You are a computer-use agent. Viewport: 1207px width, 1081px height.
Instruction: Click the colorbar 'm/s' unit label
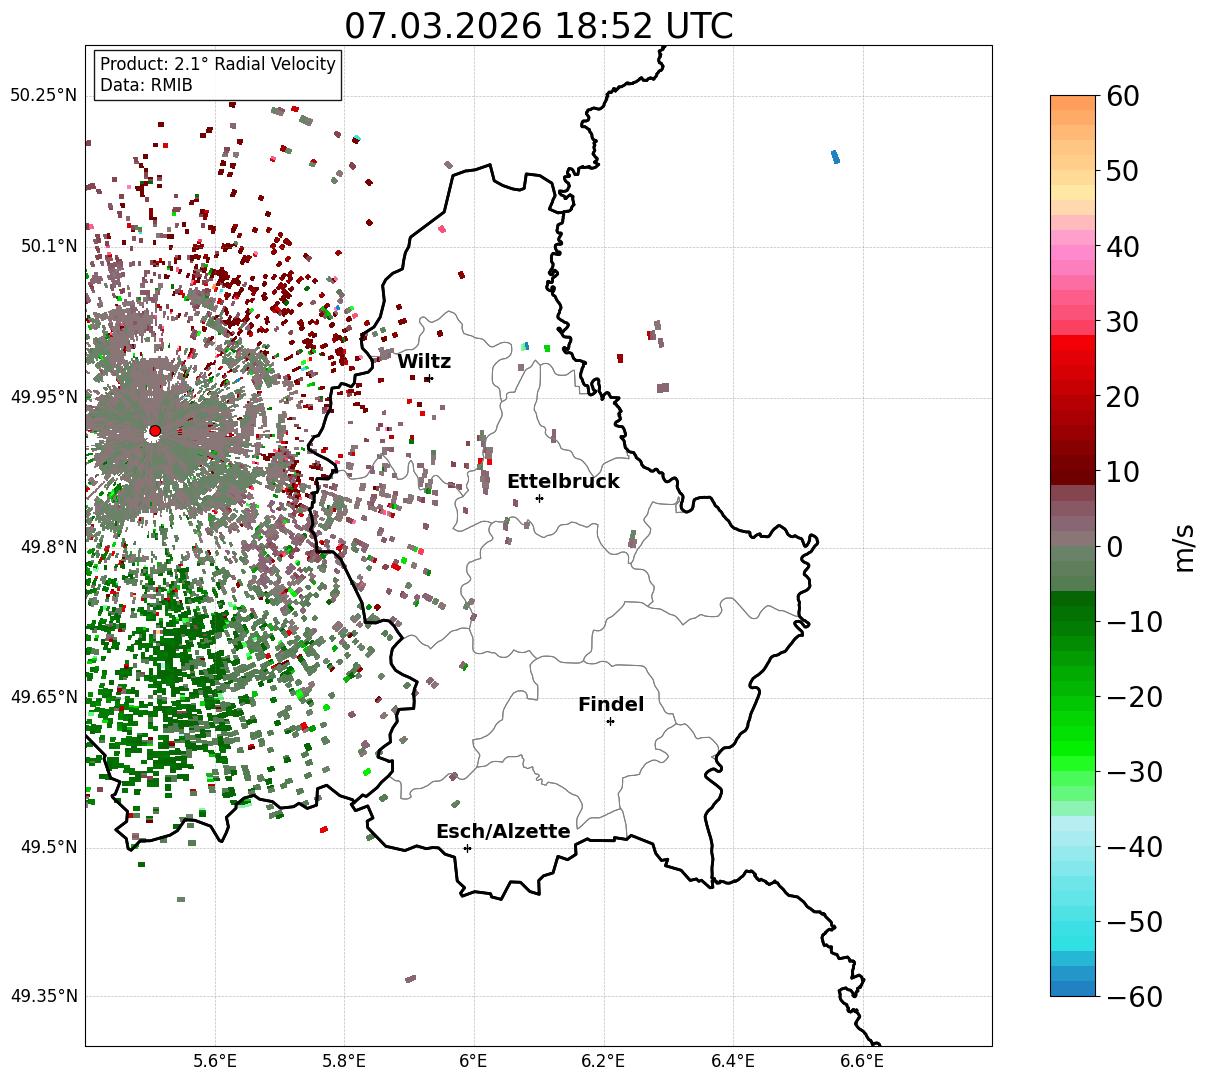click(1184, 546)
